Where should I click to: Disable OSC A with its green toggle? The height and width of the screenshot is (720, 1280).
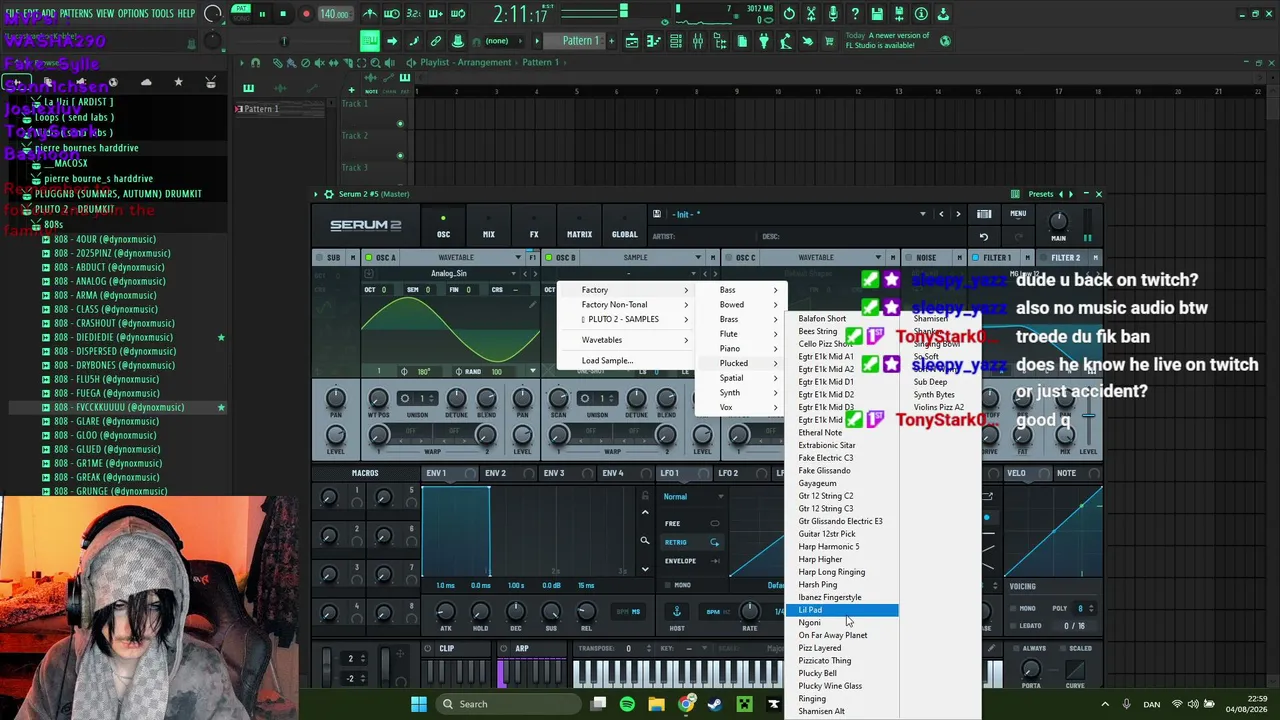[x=368, y=258]
